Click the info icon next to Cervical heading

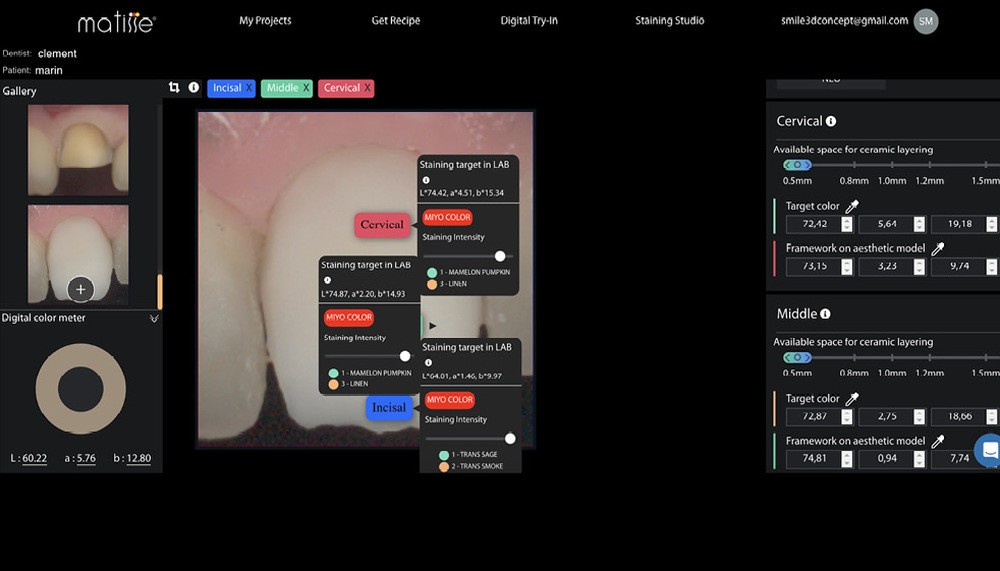tap(831, 121)
